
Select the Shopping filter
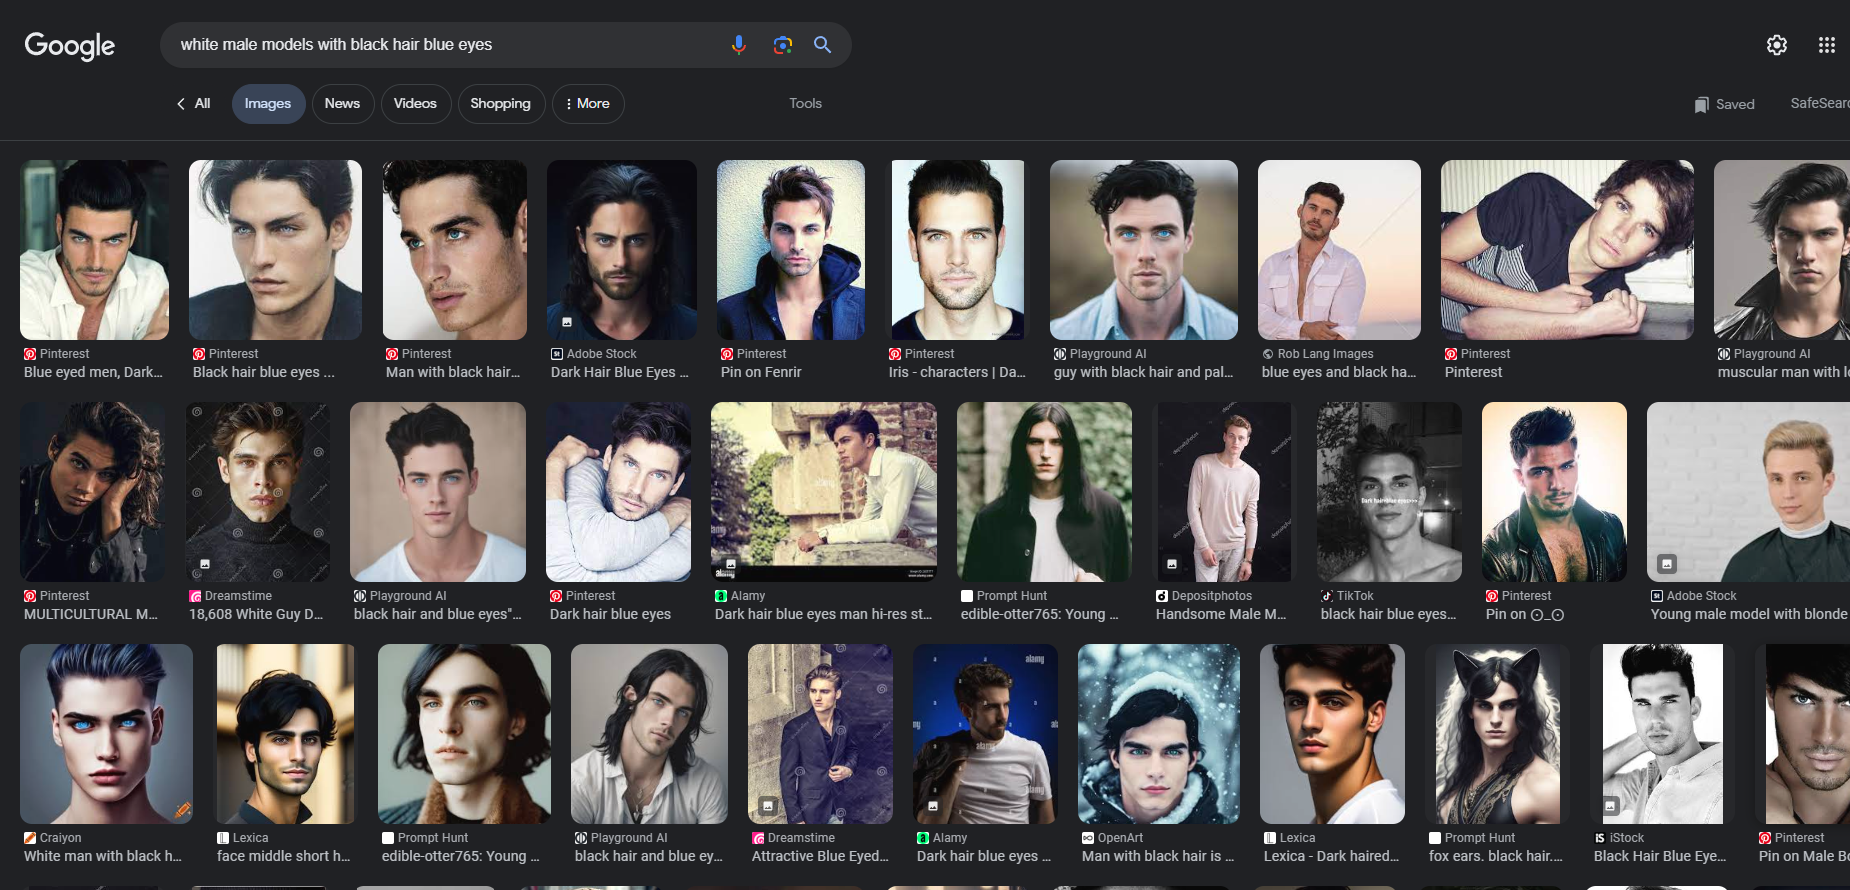501,103
